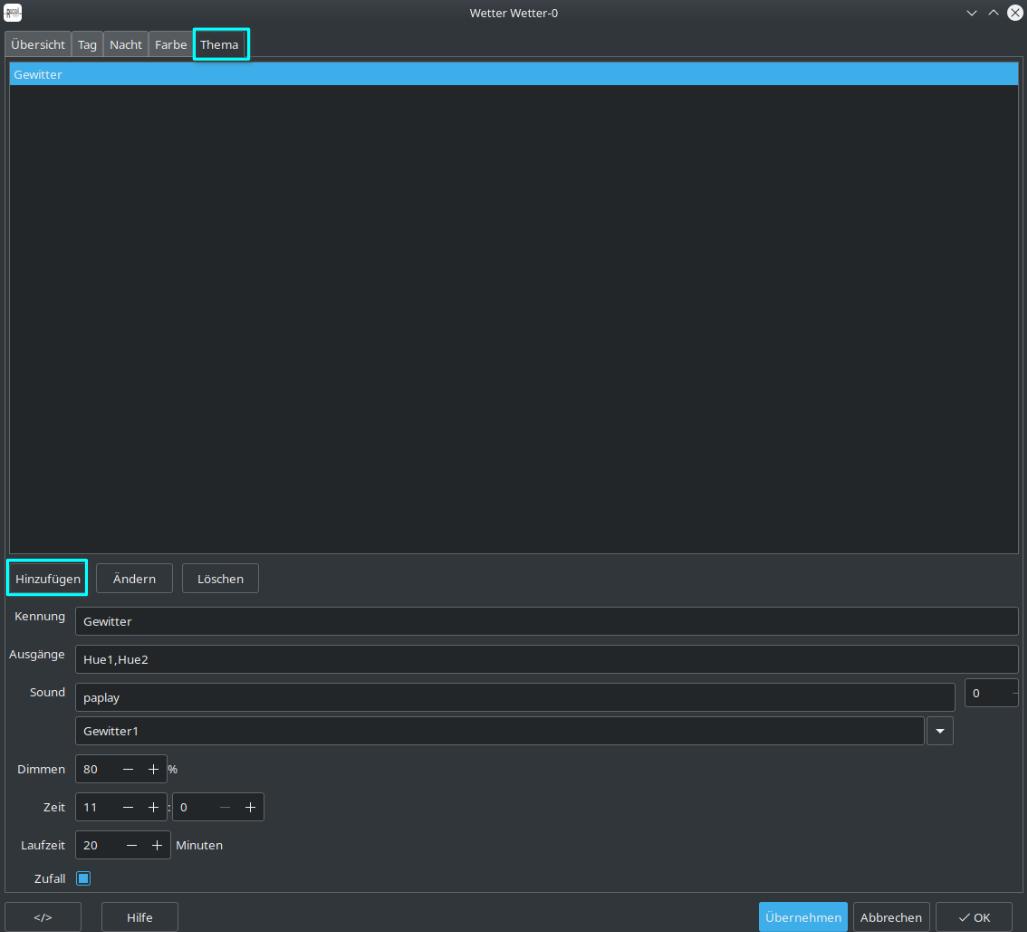Increase Zeit minute with plus button
Screen dimensions: 1027x932
250,807
